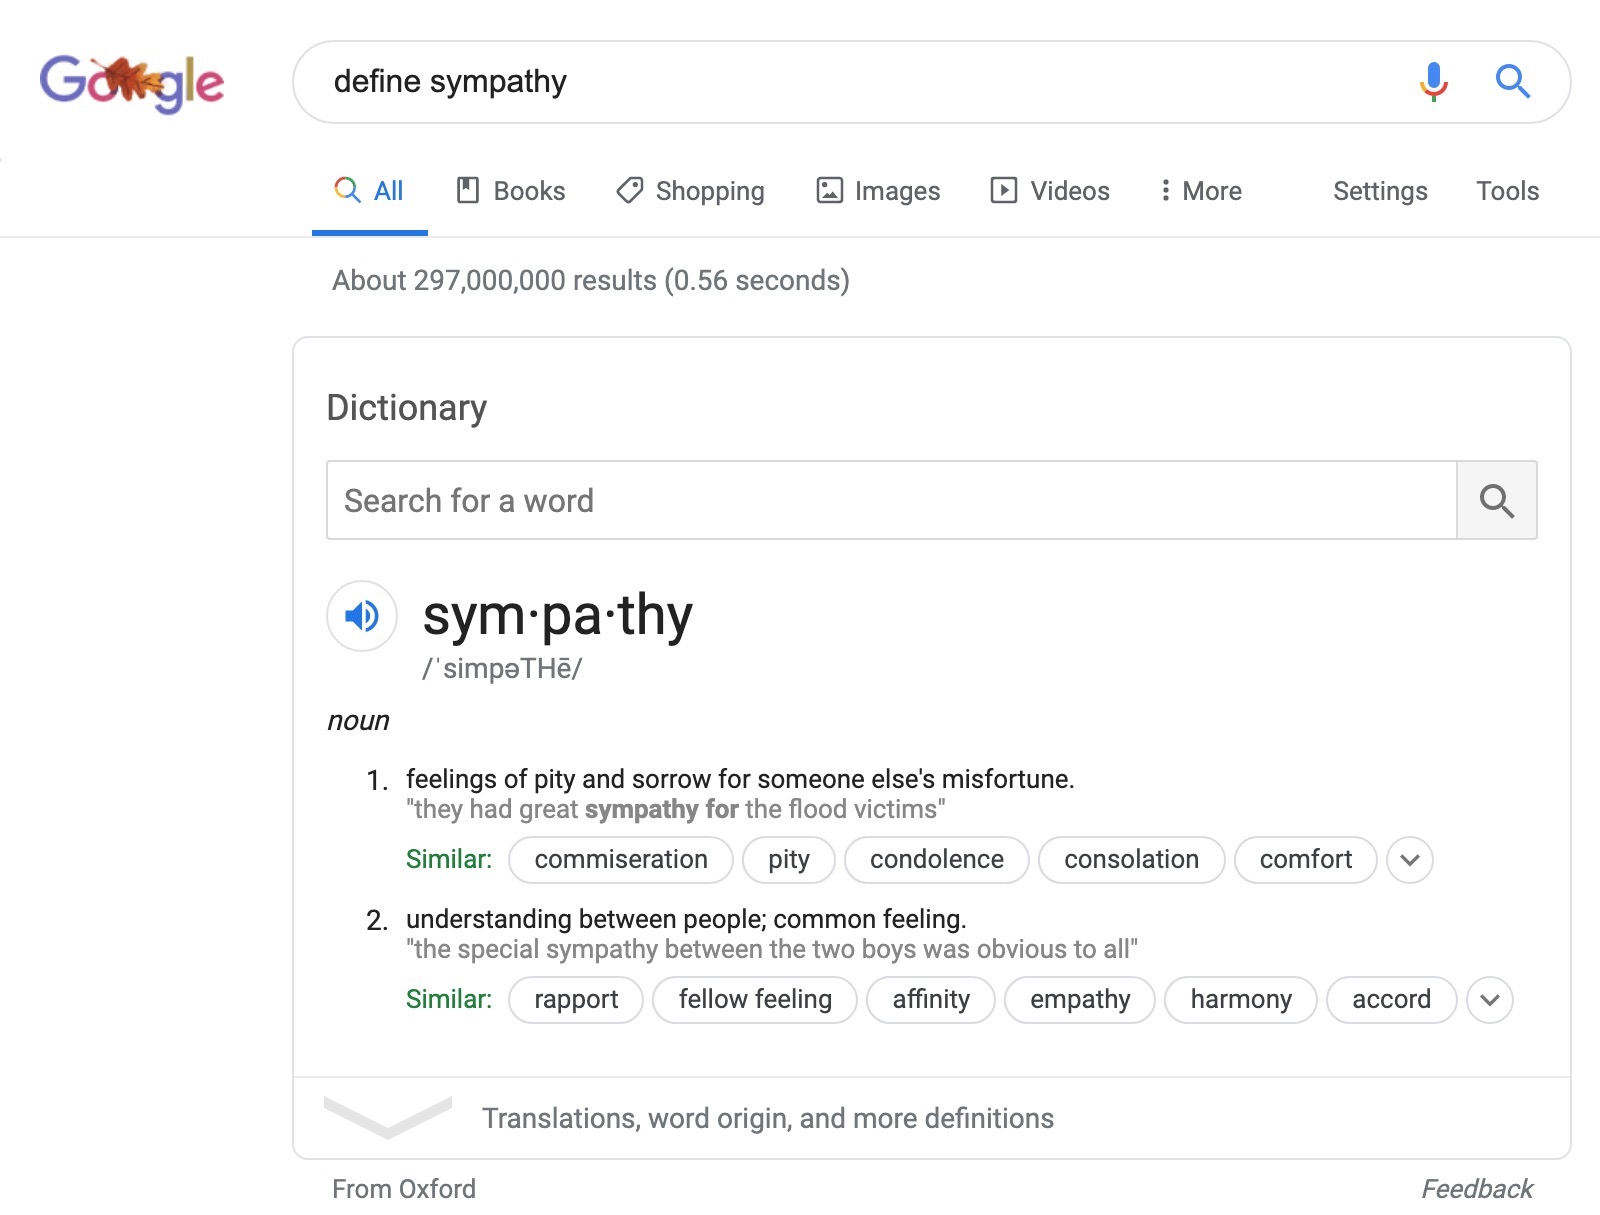Click the magnifier in the Dictionary search box
The width and height of the screenshot is (1600, 1215).
coord(1497,500)
